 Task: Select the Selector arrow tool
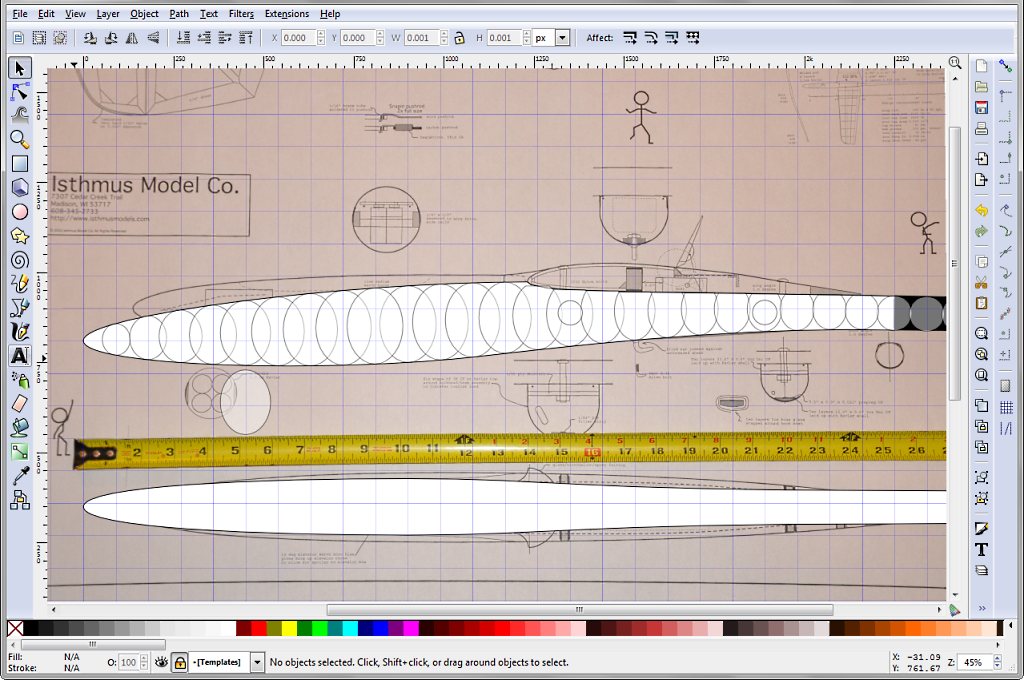20,68
